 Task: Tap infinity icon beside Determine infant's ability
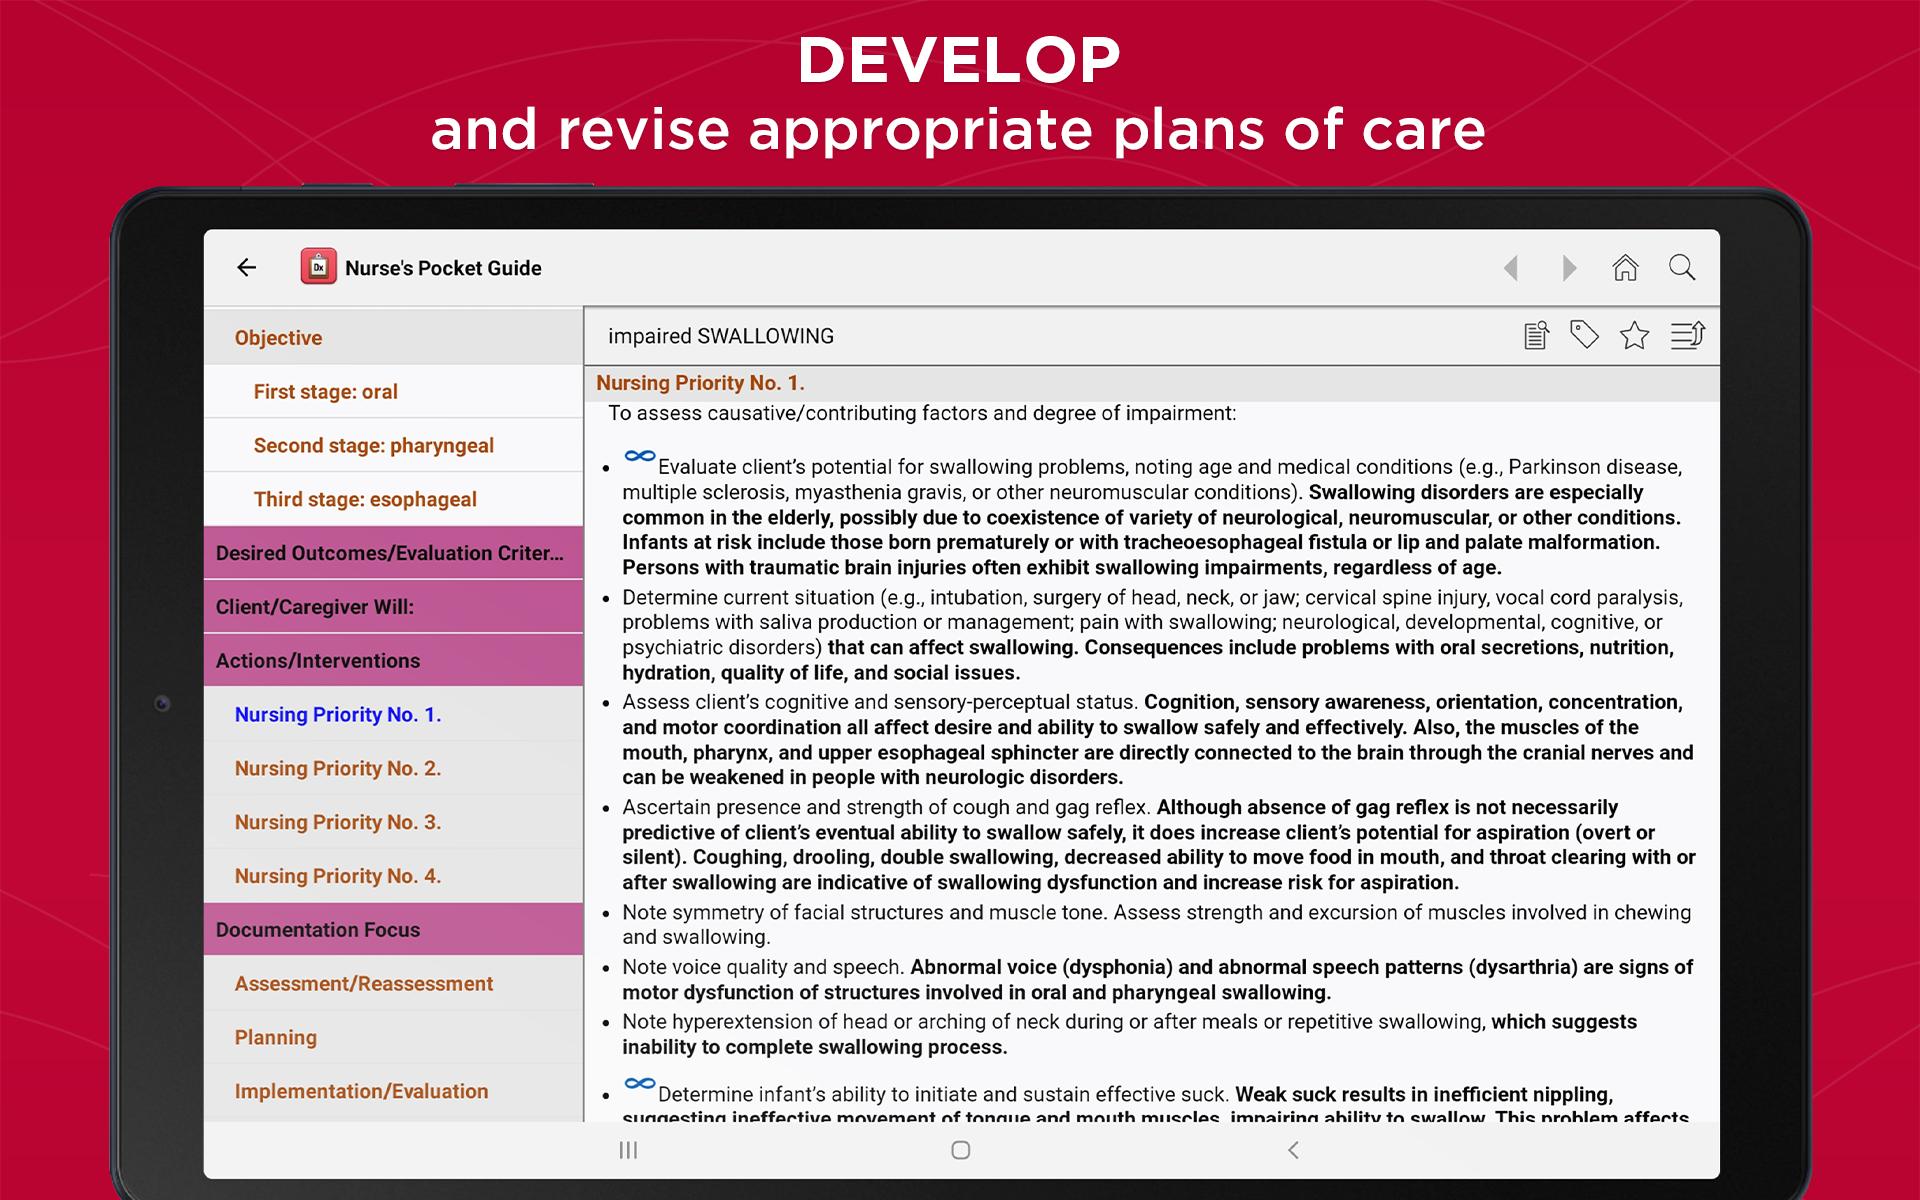(x=639, y=1083)
